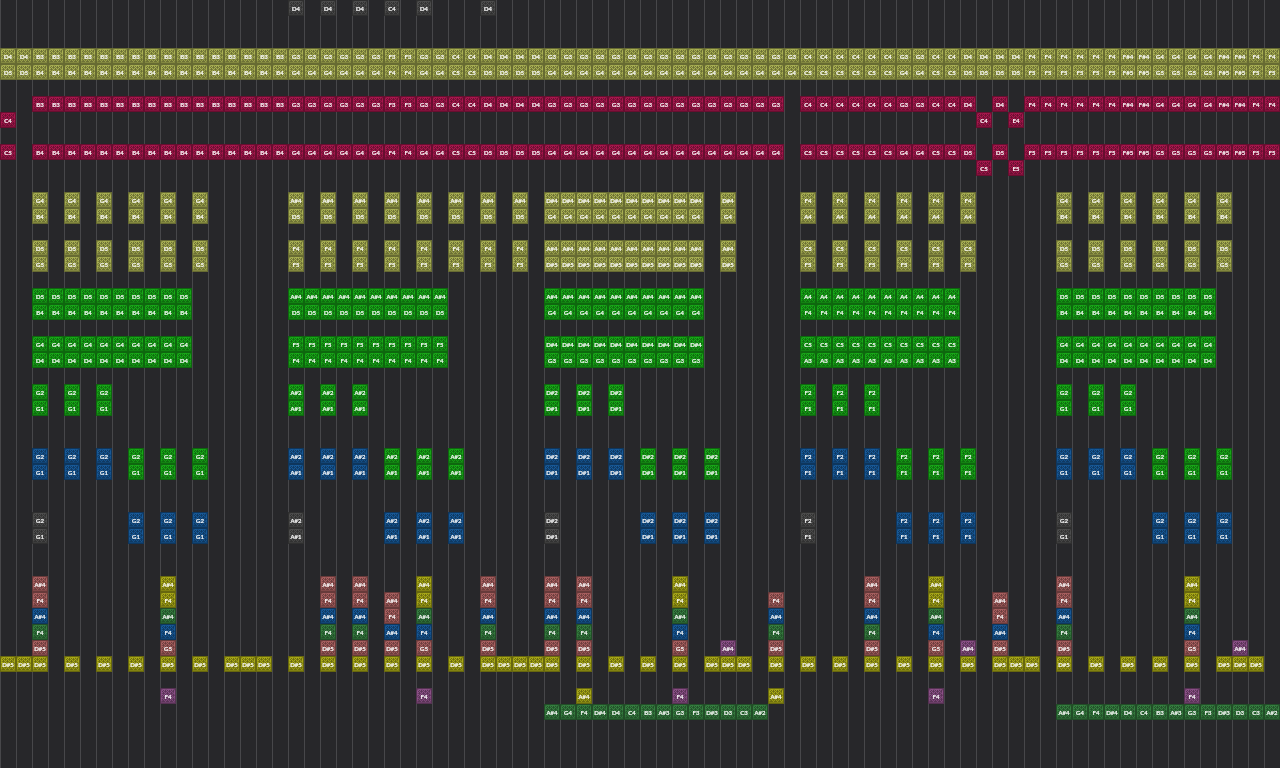This screenshot has width=1280, height=768.
Task: Click the gray G2 note above the gray G1
Action: (x=40, y=520)
